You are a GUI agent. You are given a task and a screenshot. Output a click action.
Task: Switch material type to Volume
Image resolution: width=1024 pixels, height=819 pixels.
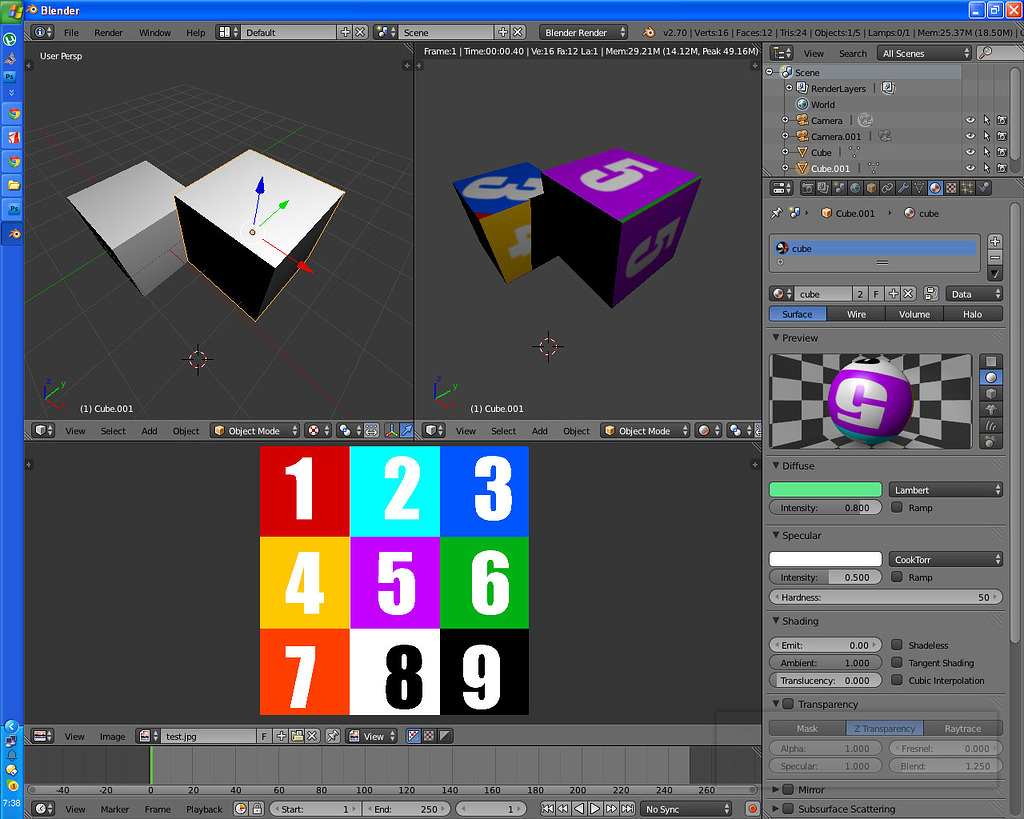pyautogui.click(x=914, y=314)
